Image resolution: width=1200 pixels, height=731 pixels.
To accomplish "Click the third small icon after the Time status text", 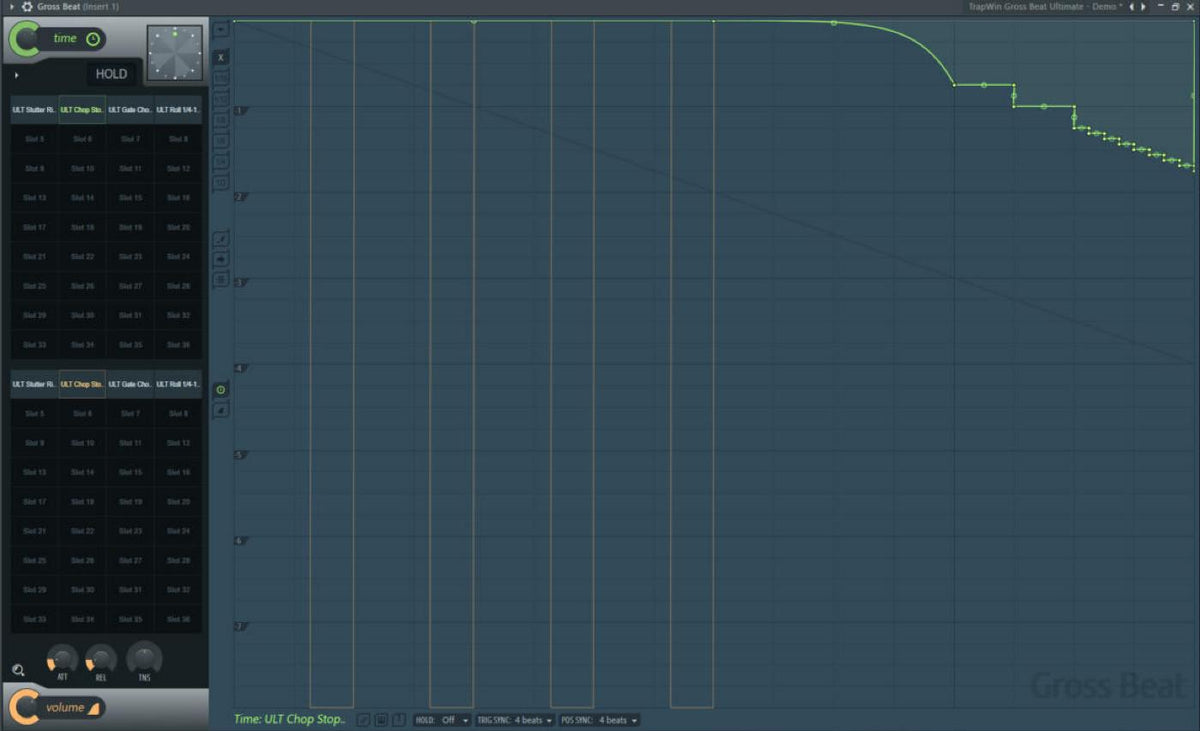I will (399, 720).
